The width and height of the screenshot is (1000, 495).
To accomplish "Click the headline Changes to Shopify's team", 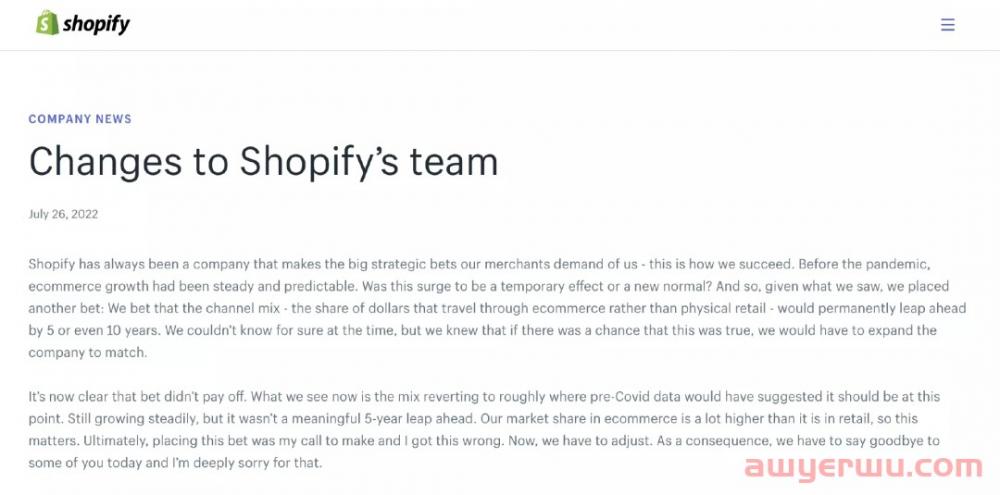I will point(263,161).
